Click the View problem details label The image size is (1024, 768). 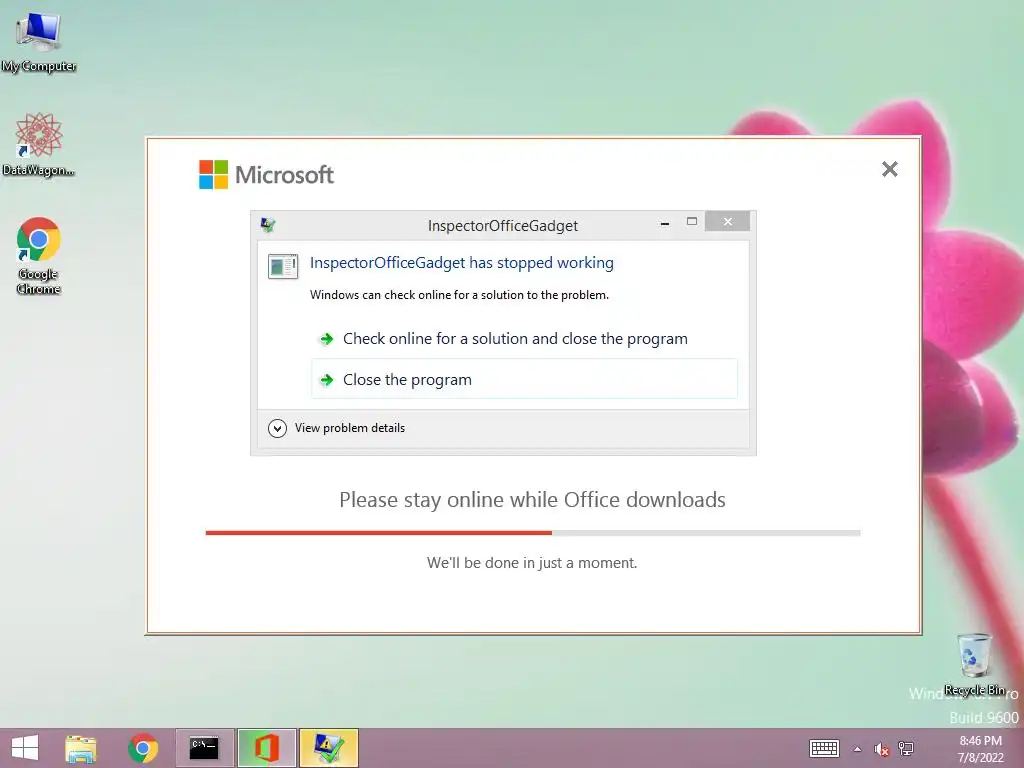[350, 428]
